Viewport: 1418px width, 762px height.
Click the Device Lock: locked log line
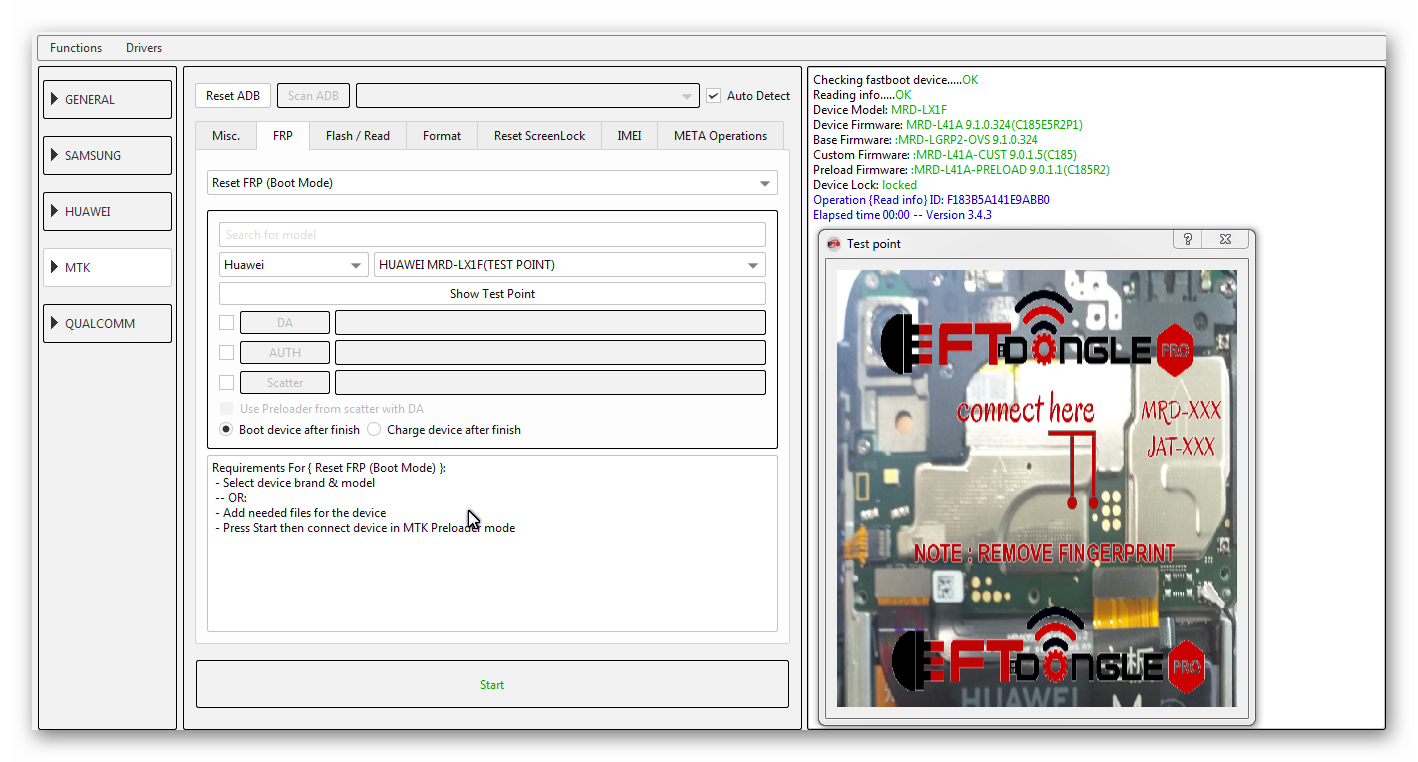[x=865, y=185]
